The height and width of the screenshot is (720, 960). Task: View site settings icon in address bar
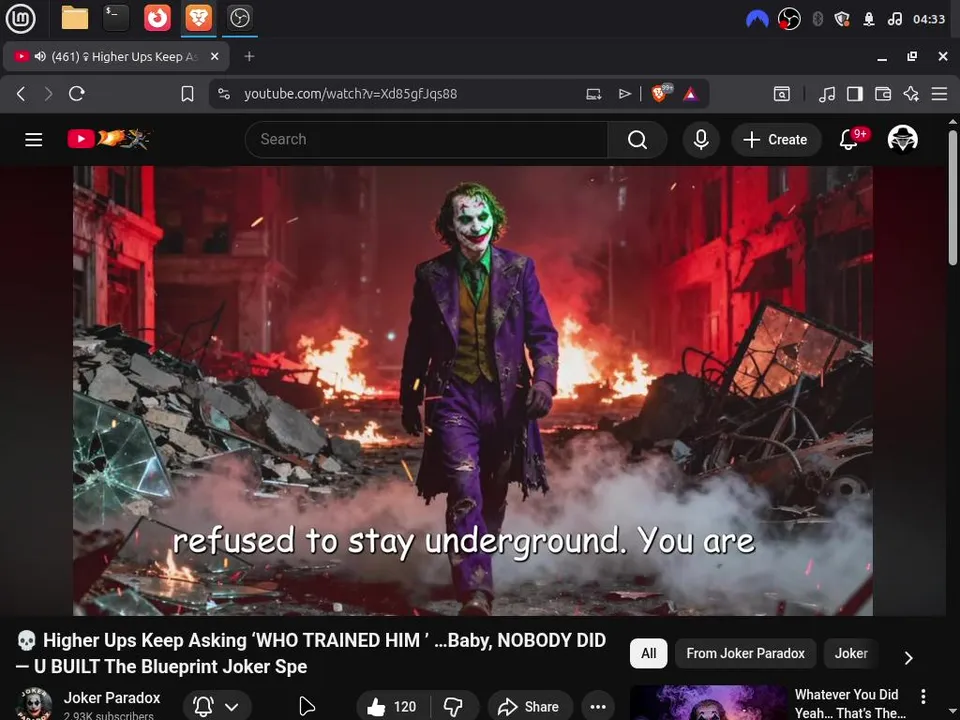click(x=224, y=94)
